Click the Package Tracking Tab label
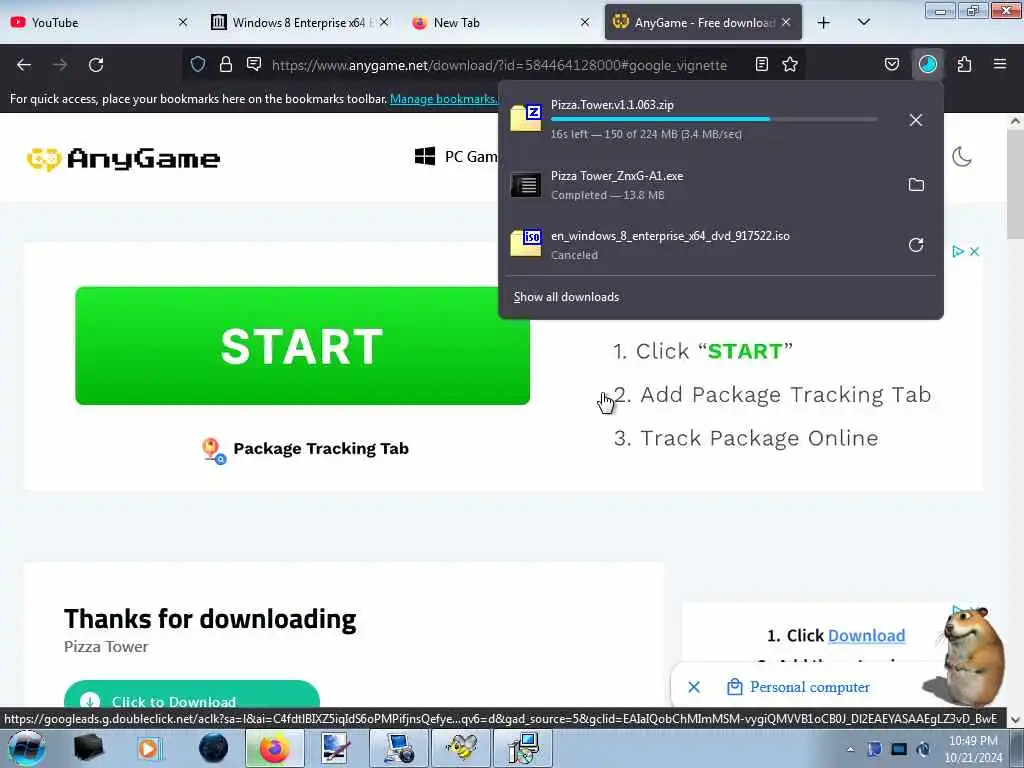Viewport: 1024px width, 768px height. point(321,449)
